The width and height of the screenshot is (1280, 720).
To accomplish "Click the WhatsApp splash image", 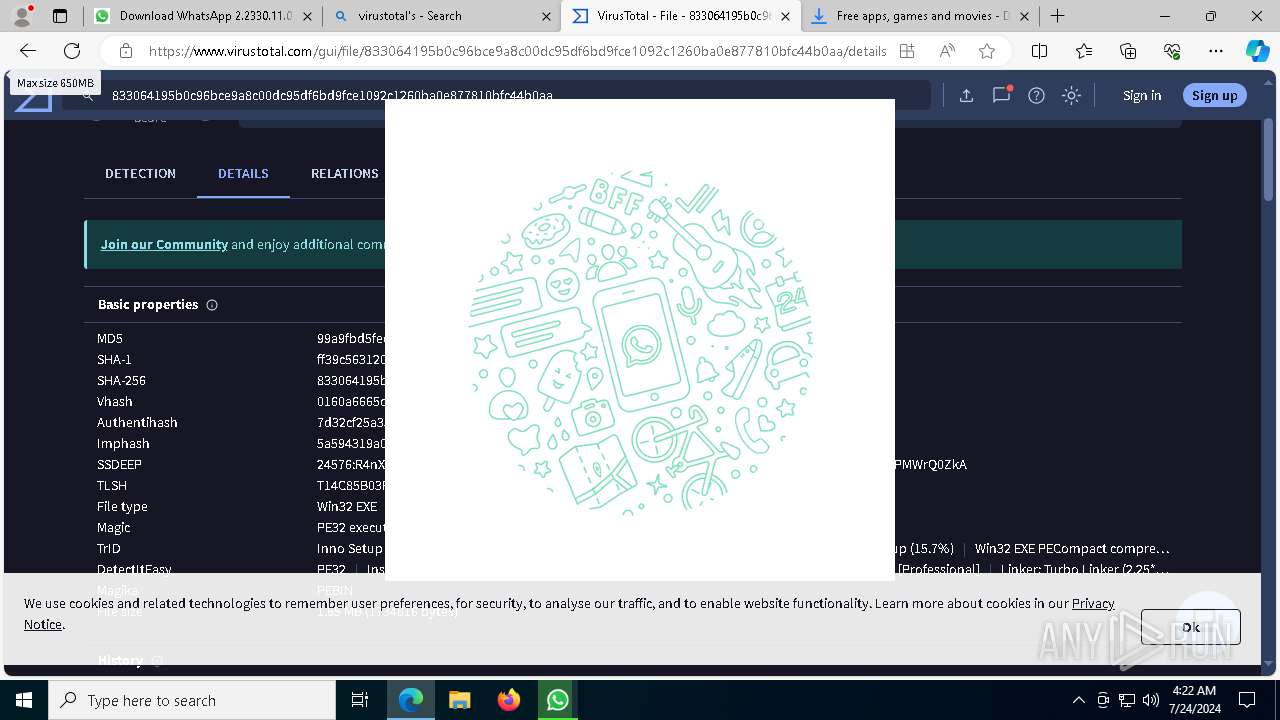I will tap(640, 340).
